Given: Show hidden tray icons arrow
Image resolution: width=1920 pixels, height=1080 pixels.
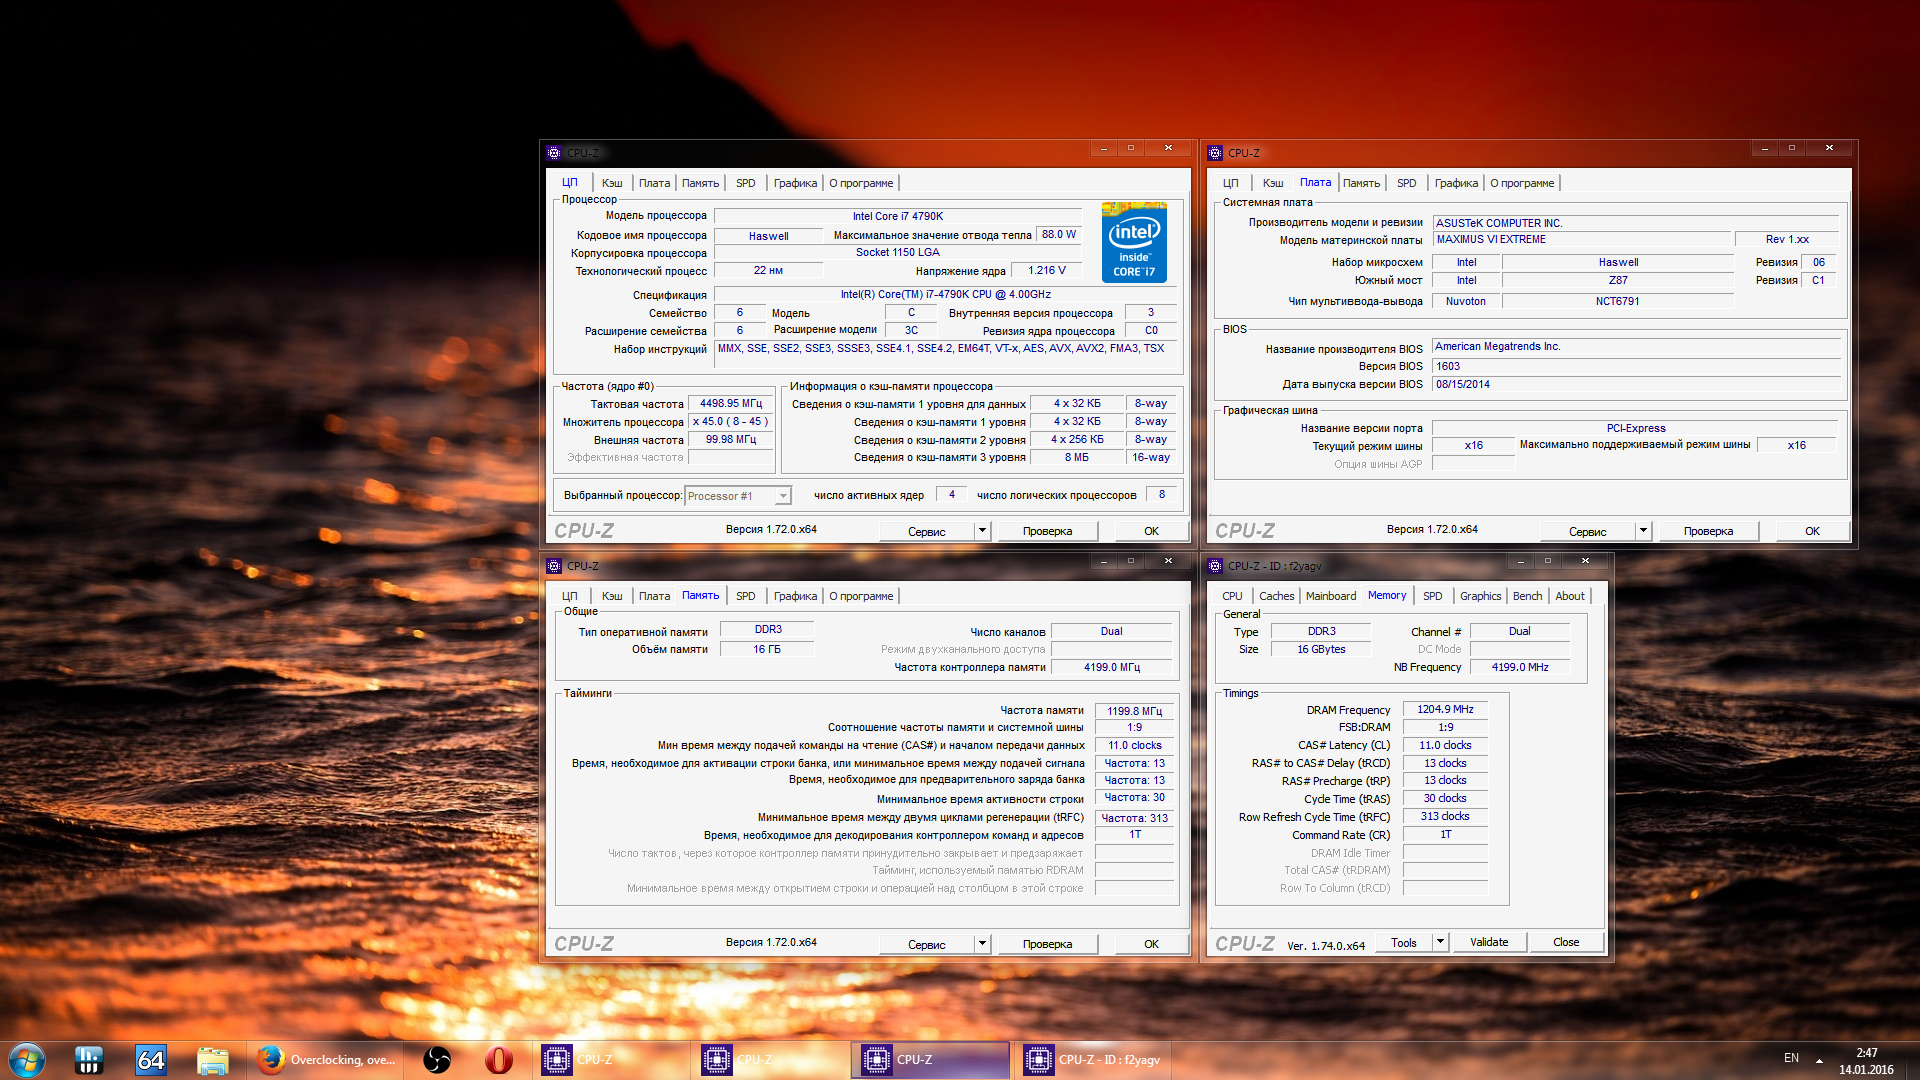Looking at the screenshot, I should 1819,1060.
